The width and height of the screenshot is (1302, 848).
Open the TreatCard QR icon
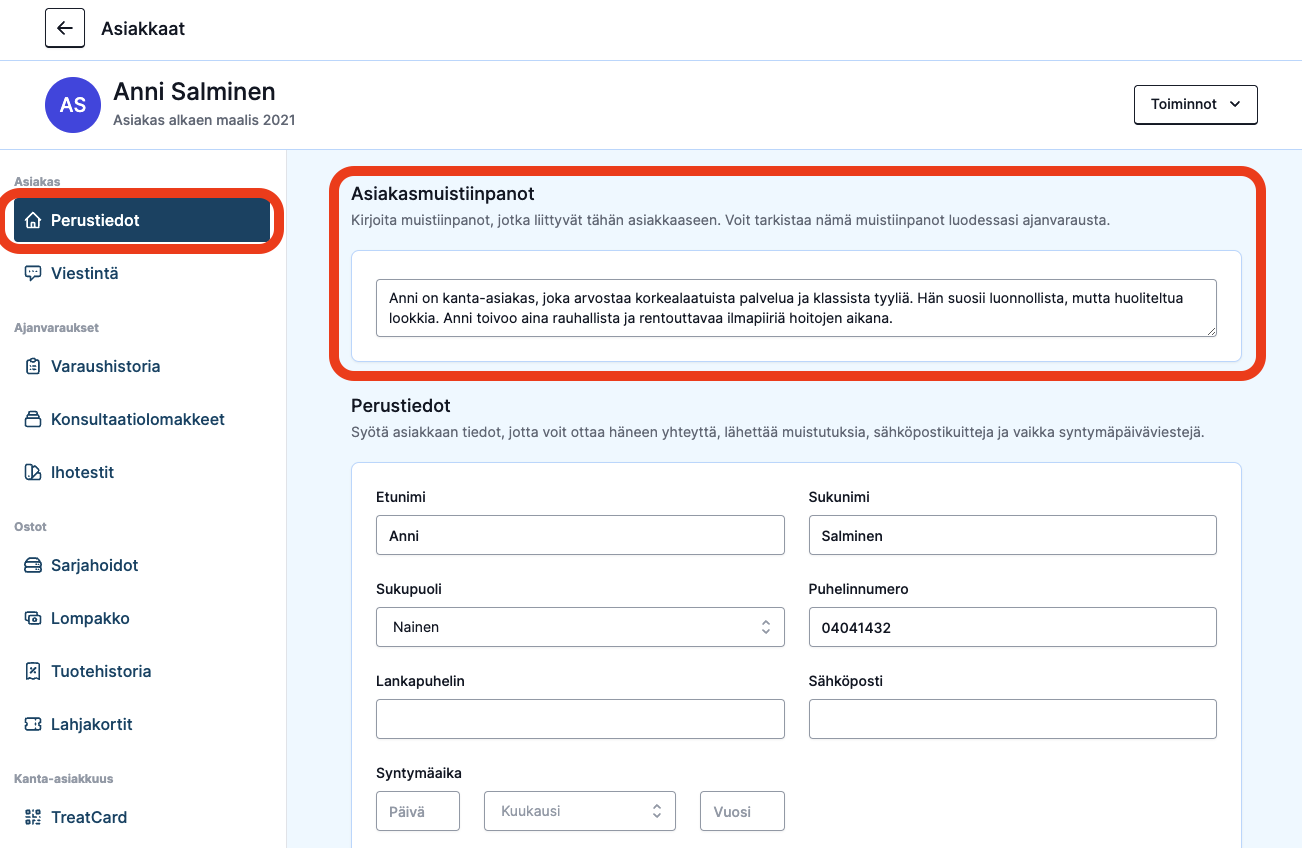coord(33,817)
